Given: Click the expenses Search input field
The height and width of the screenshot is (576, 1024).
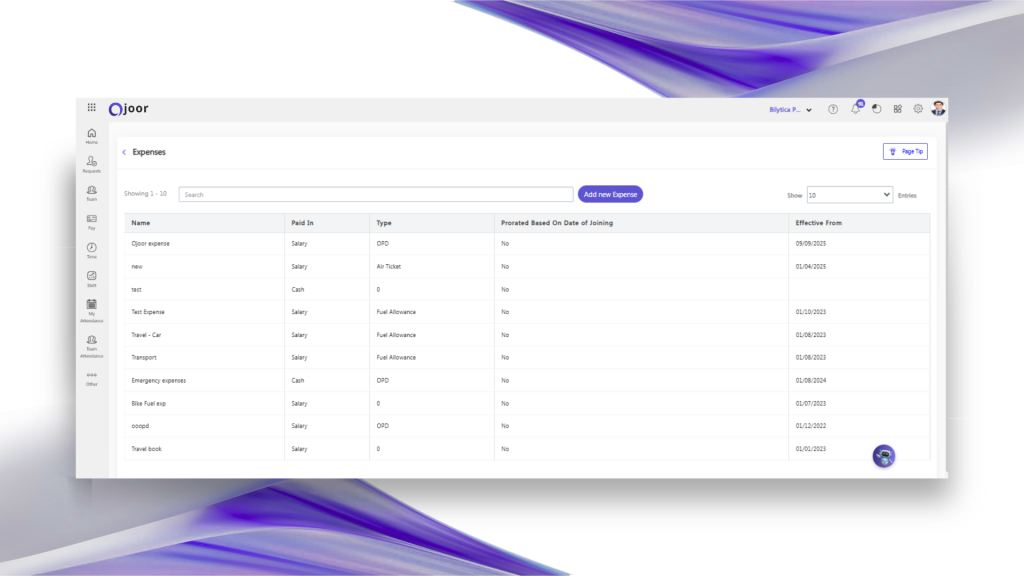Looking at the screenshot, I should coord(376,195).
